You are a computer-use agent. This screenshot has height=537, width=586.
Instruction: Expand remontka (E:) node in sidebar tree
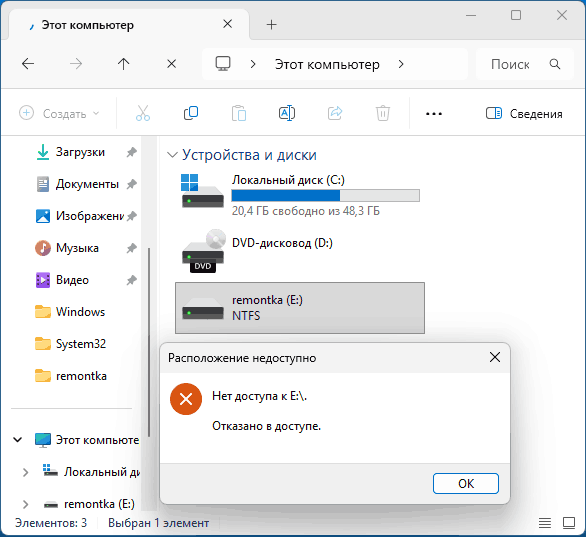[25, 504]
